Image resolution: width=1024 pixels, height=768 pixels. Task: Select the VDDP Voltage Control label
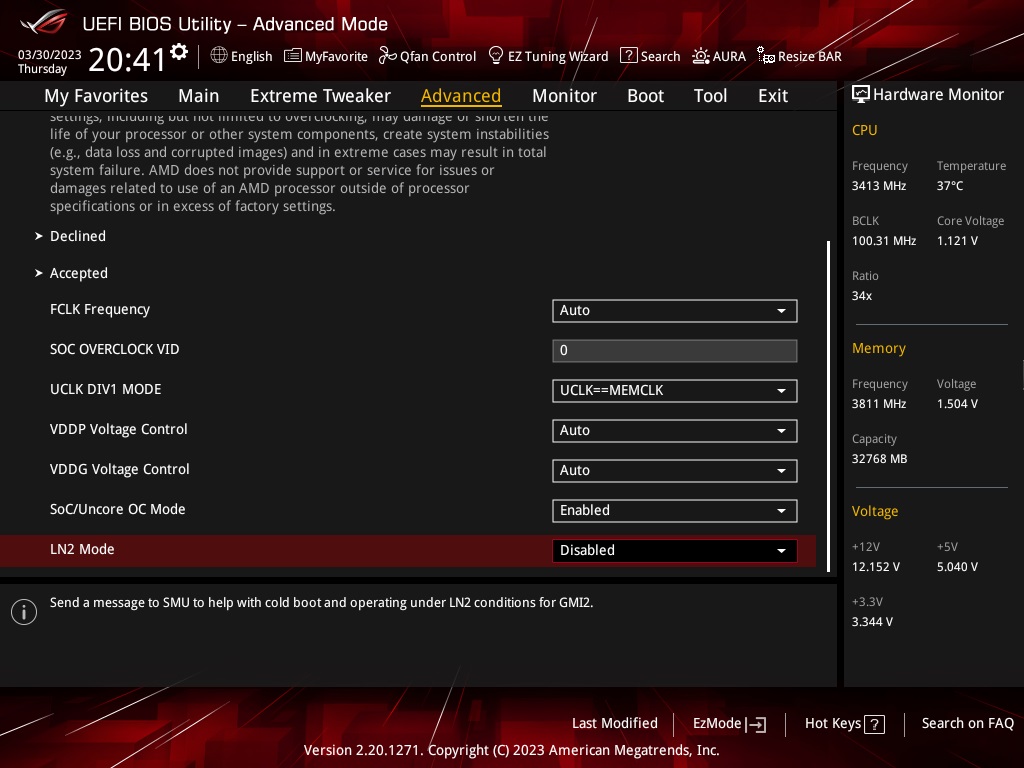coord(118,429)
